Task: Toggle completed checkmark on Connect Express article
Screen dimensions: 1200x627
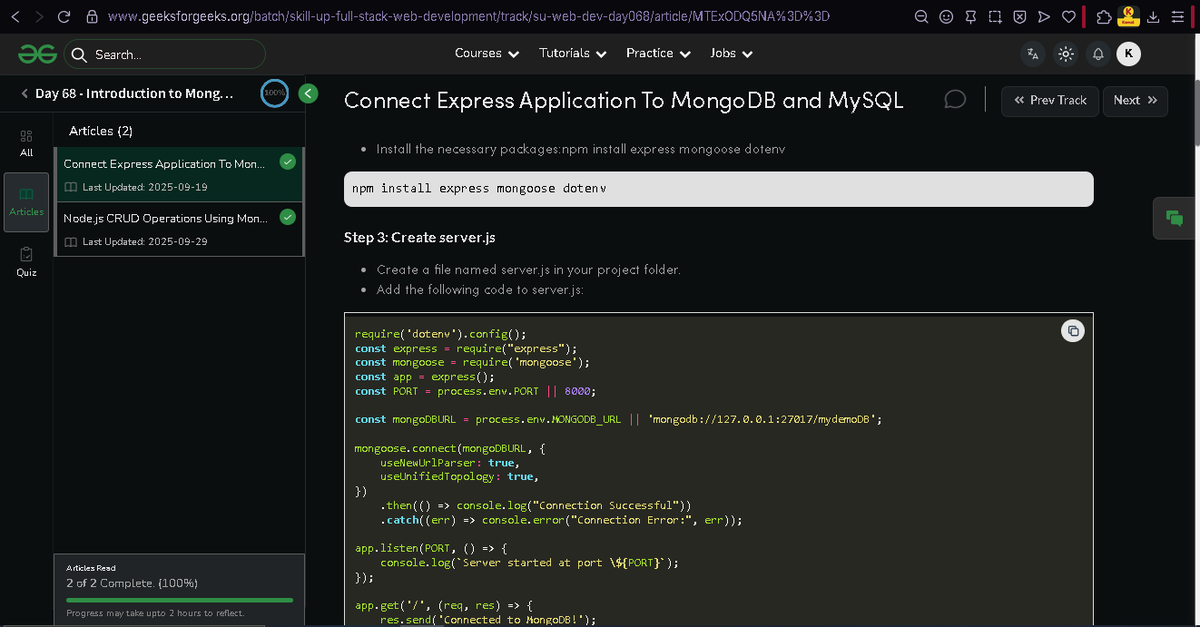Action: pos(287,161)
